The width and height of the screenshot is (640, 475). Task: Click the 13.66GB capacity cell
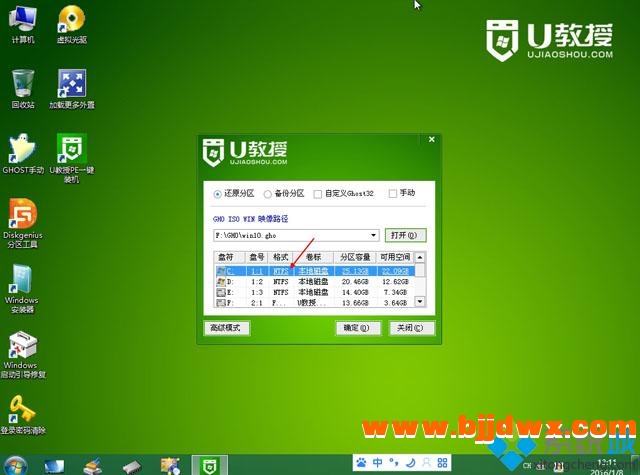coord(355,303)
